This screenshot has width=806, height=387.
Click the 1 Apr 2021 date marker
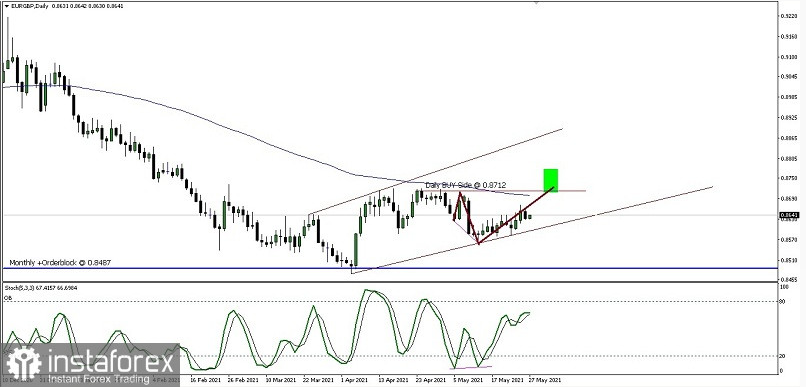[x=354, y=380]
